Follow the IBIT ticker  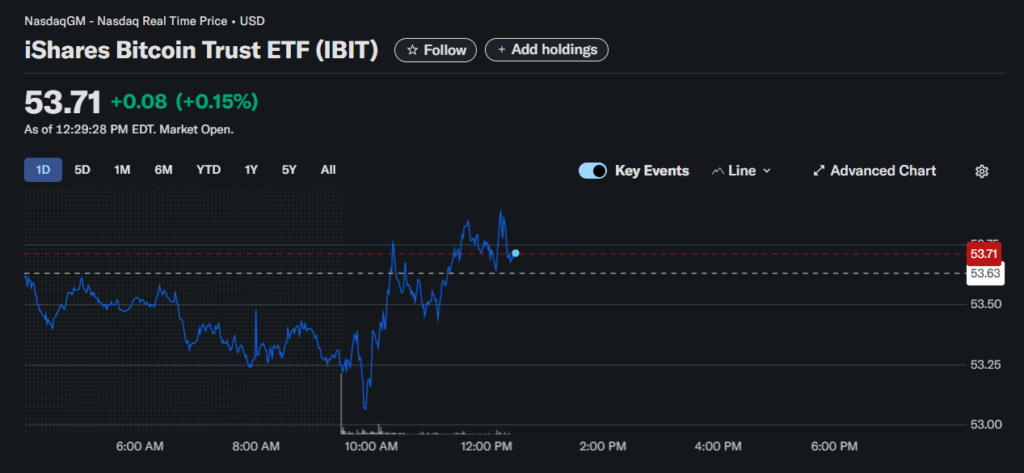click(x=436, y=50)
